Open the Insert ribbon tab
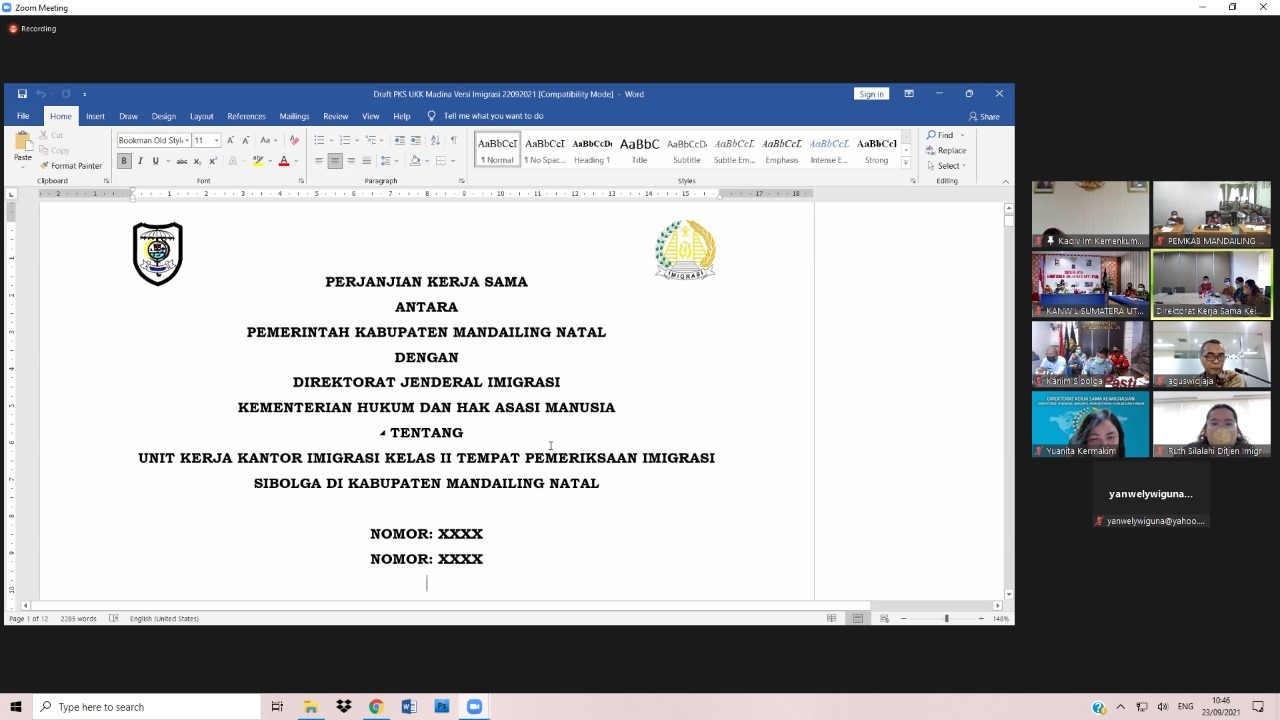 [x=95, y=116]
